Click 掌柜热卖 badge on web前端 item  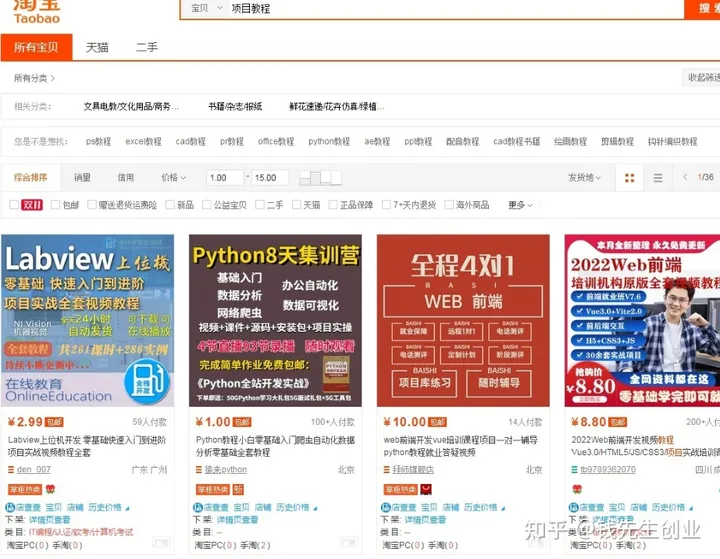(x=400, y=490)
